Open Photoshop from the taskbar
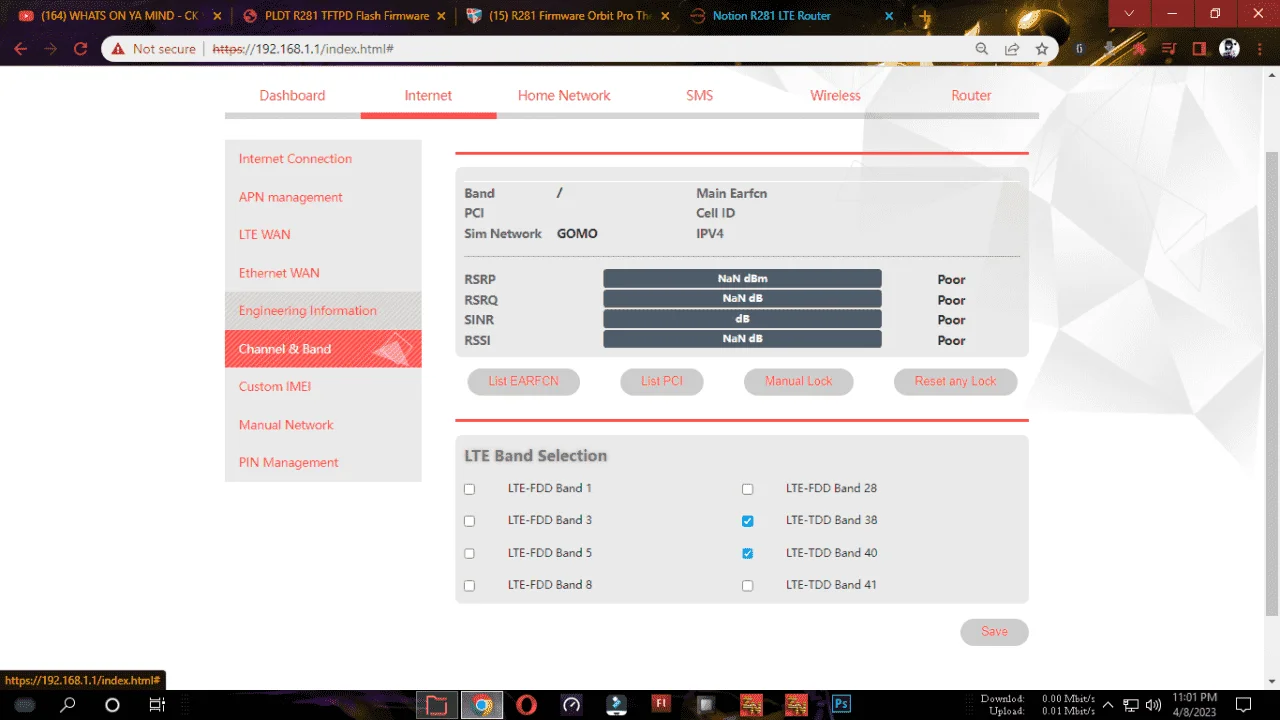This screenshot has width=1280, height=720. [x=841, y=704]
